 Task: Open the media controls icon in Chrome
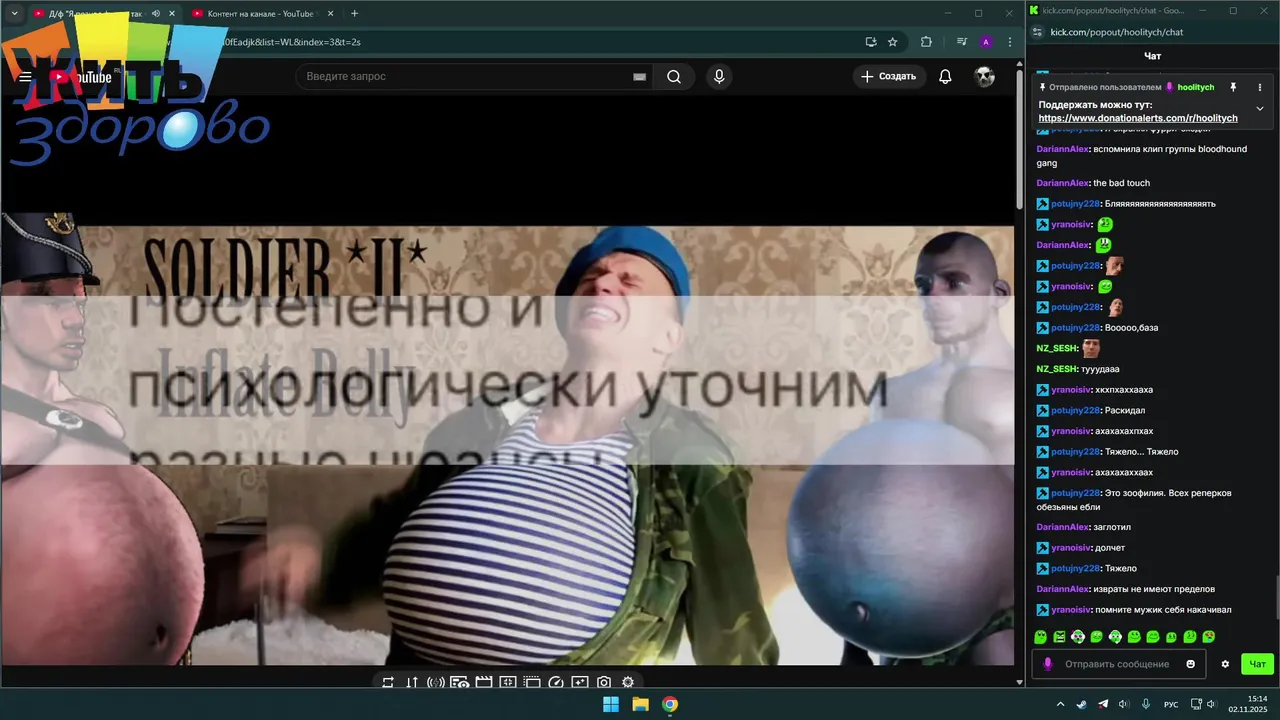point(962,42)
